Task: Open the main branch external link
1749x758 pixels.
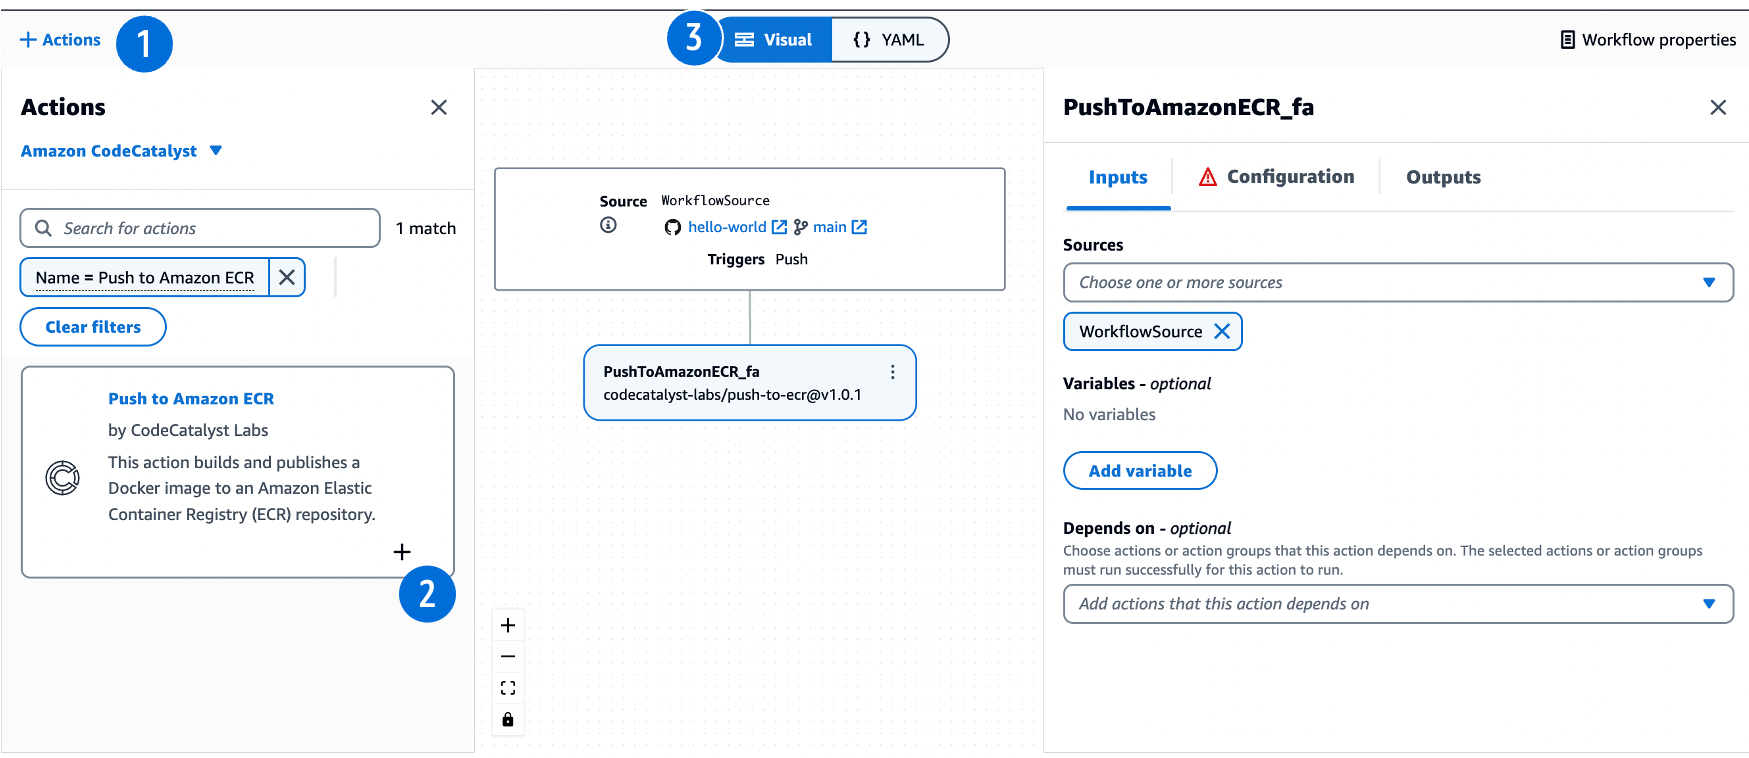Action: (x=858, y=227)
